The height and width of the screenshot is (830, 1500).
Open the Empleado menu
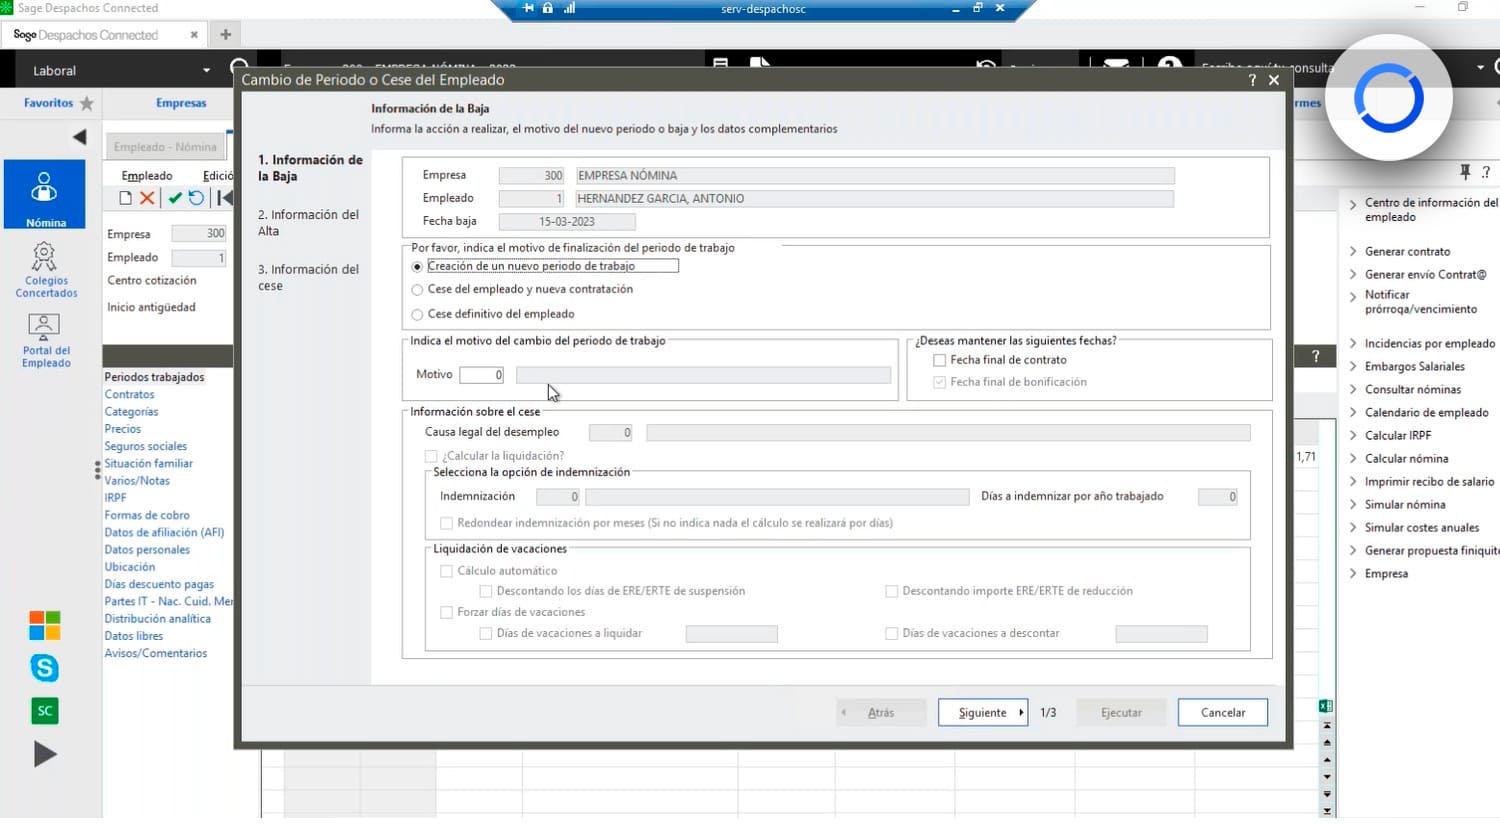[145, 174]
